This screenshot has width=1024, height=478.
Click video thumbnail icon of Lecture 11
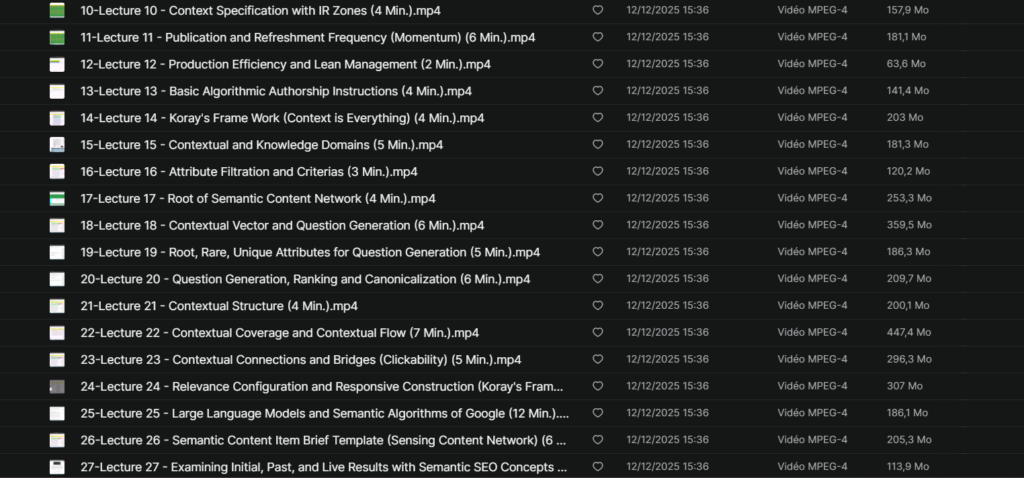click(x=57, y=38)
